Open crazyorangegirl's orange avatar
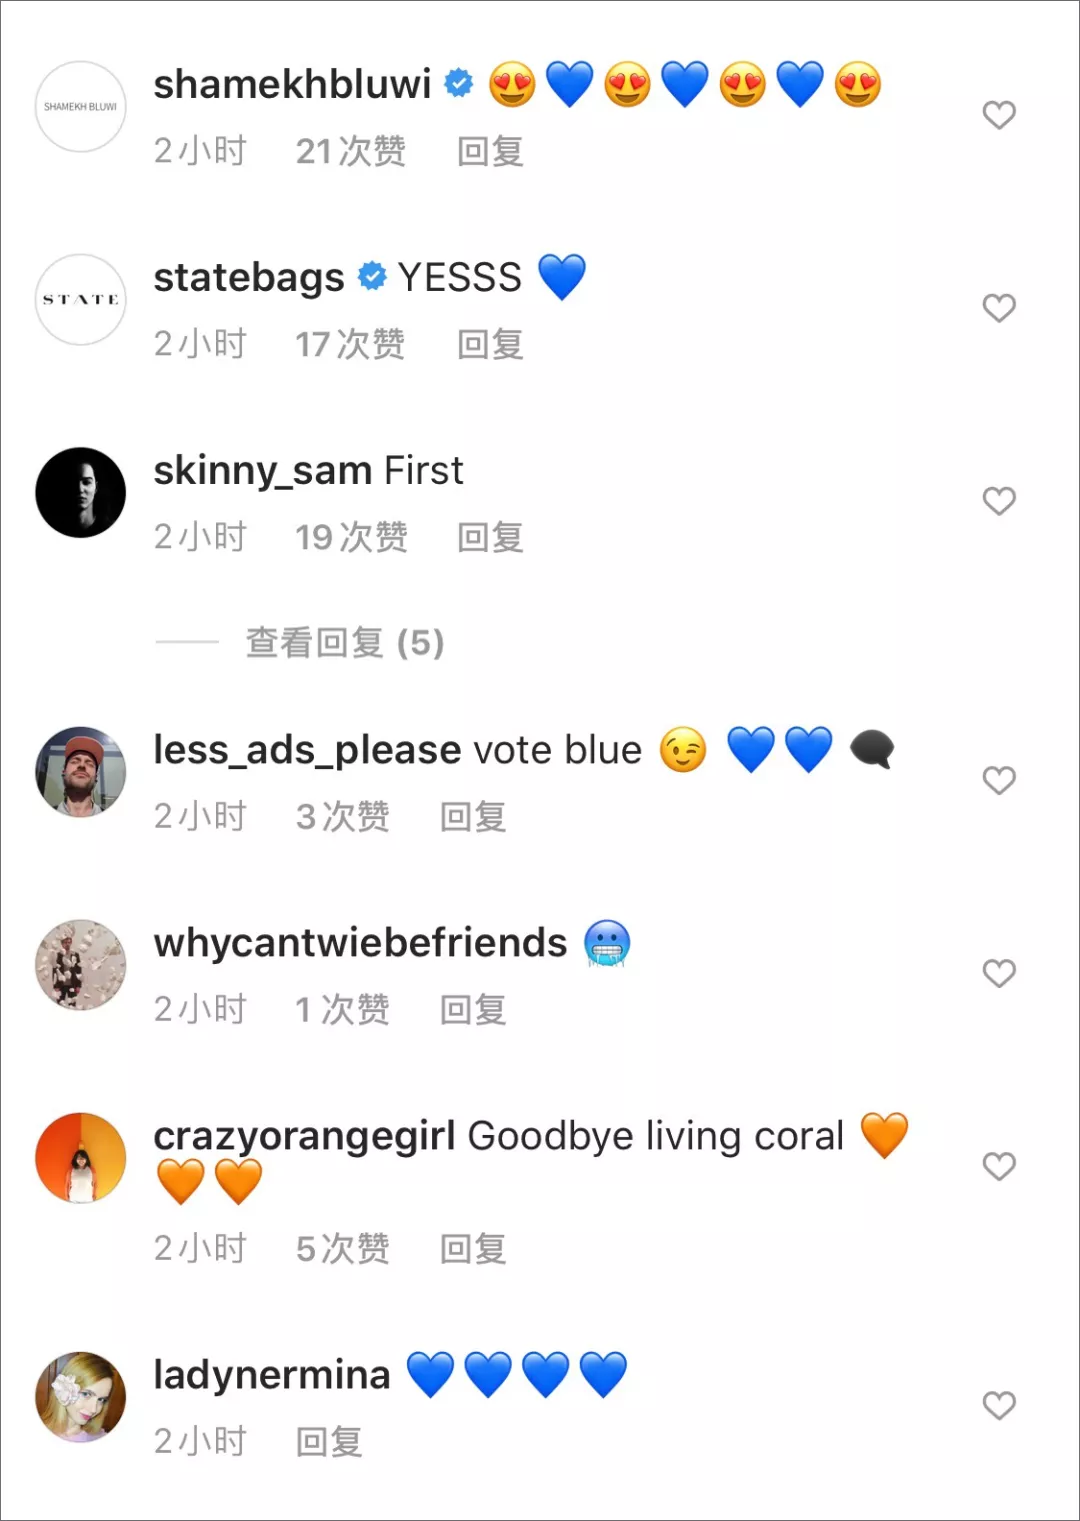The image size is (1080, 1521). point(81,1158)
